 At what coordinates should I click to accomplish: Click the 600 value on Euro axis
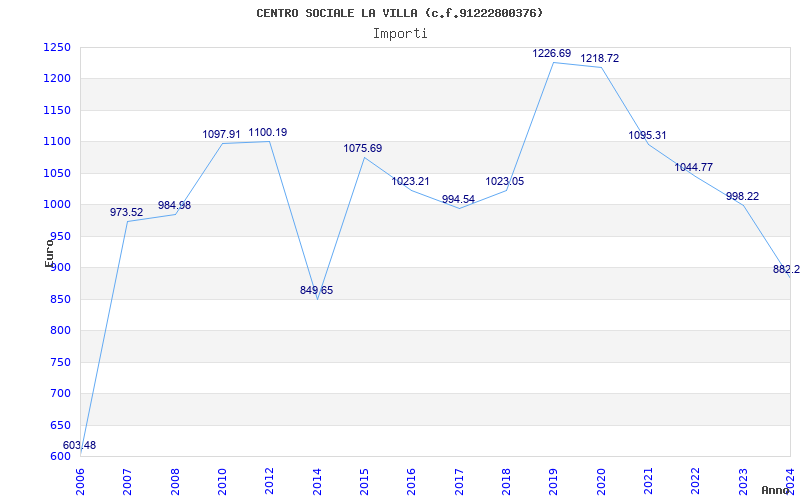pos(59,457)
